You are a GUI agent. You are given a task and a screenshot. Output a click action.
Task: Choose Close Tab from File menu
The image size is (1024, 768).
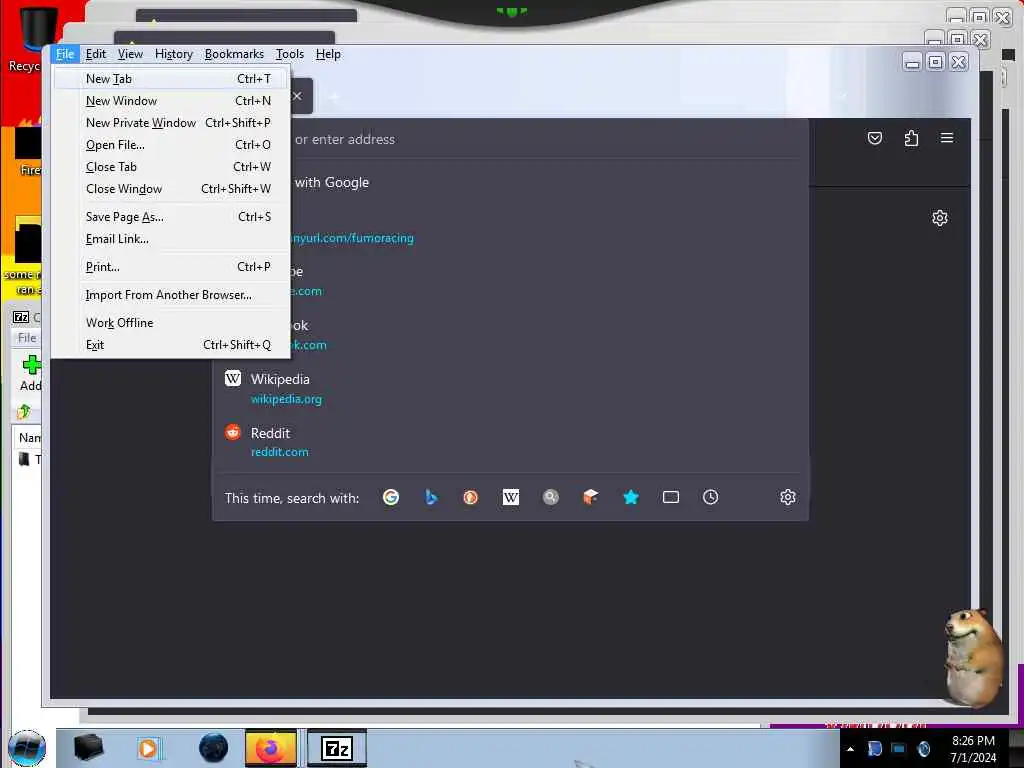[x=171, y=167]
